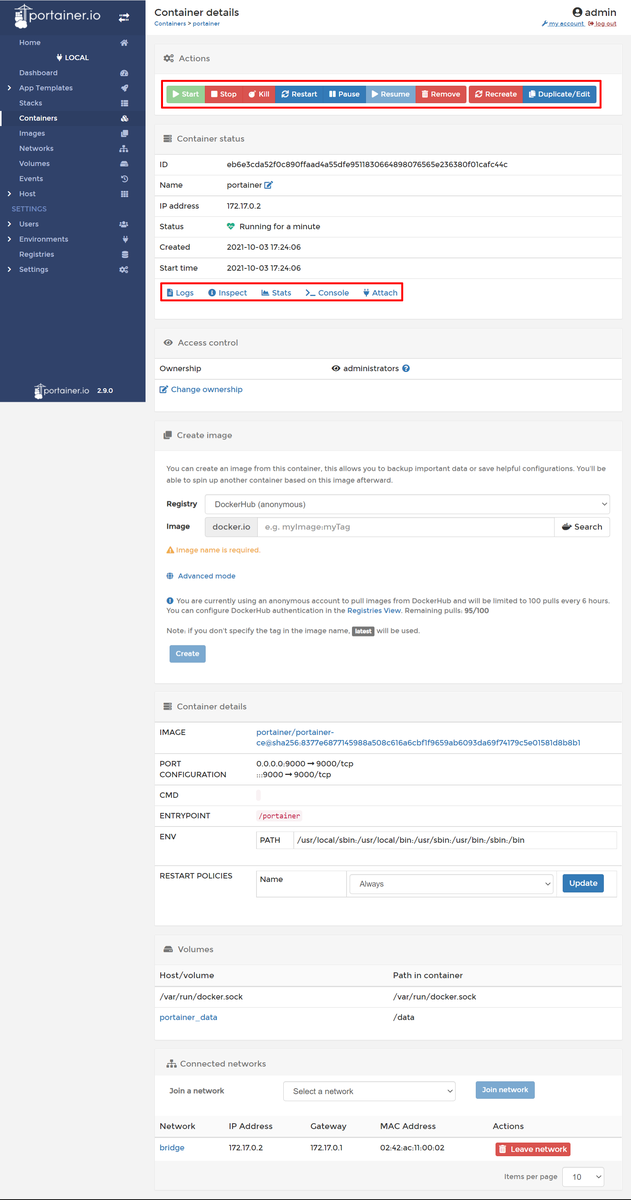Click the admin user avatar icon
This screenshot has width=631, height=1200.
577,12
